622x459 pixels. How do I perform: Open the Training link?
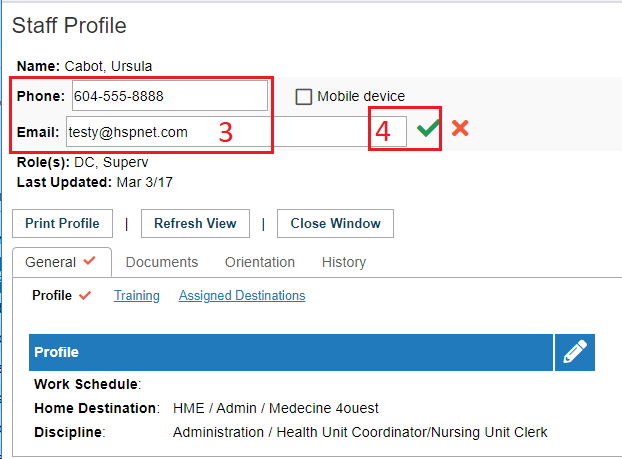pyautogui.click(x=137, y=296)
